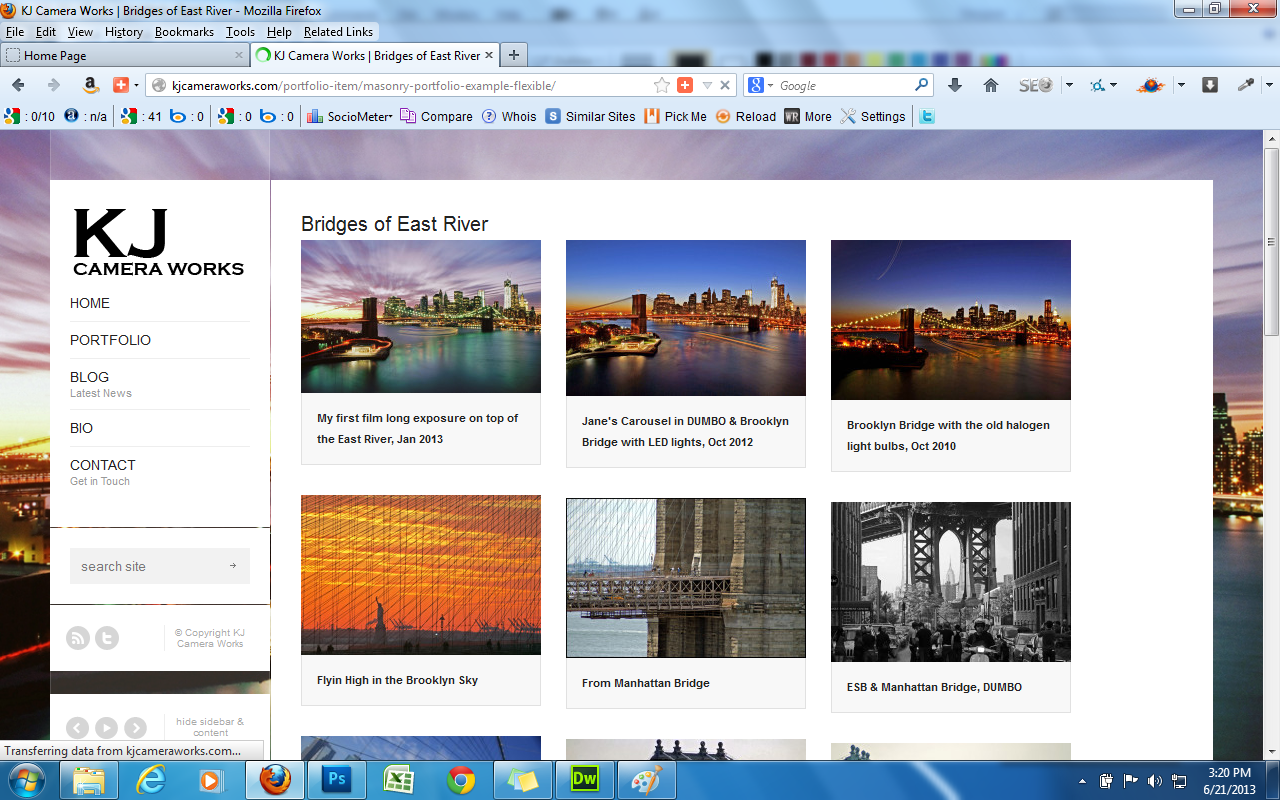Open the toolbar Settings button

tap(873, 116)
